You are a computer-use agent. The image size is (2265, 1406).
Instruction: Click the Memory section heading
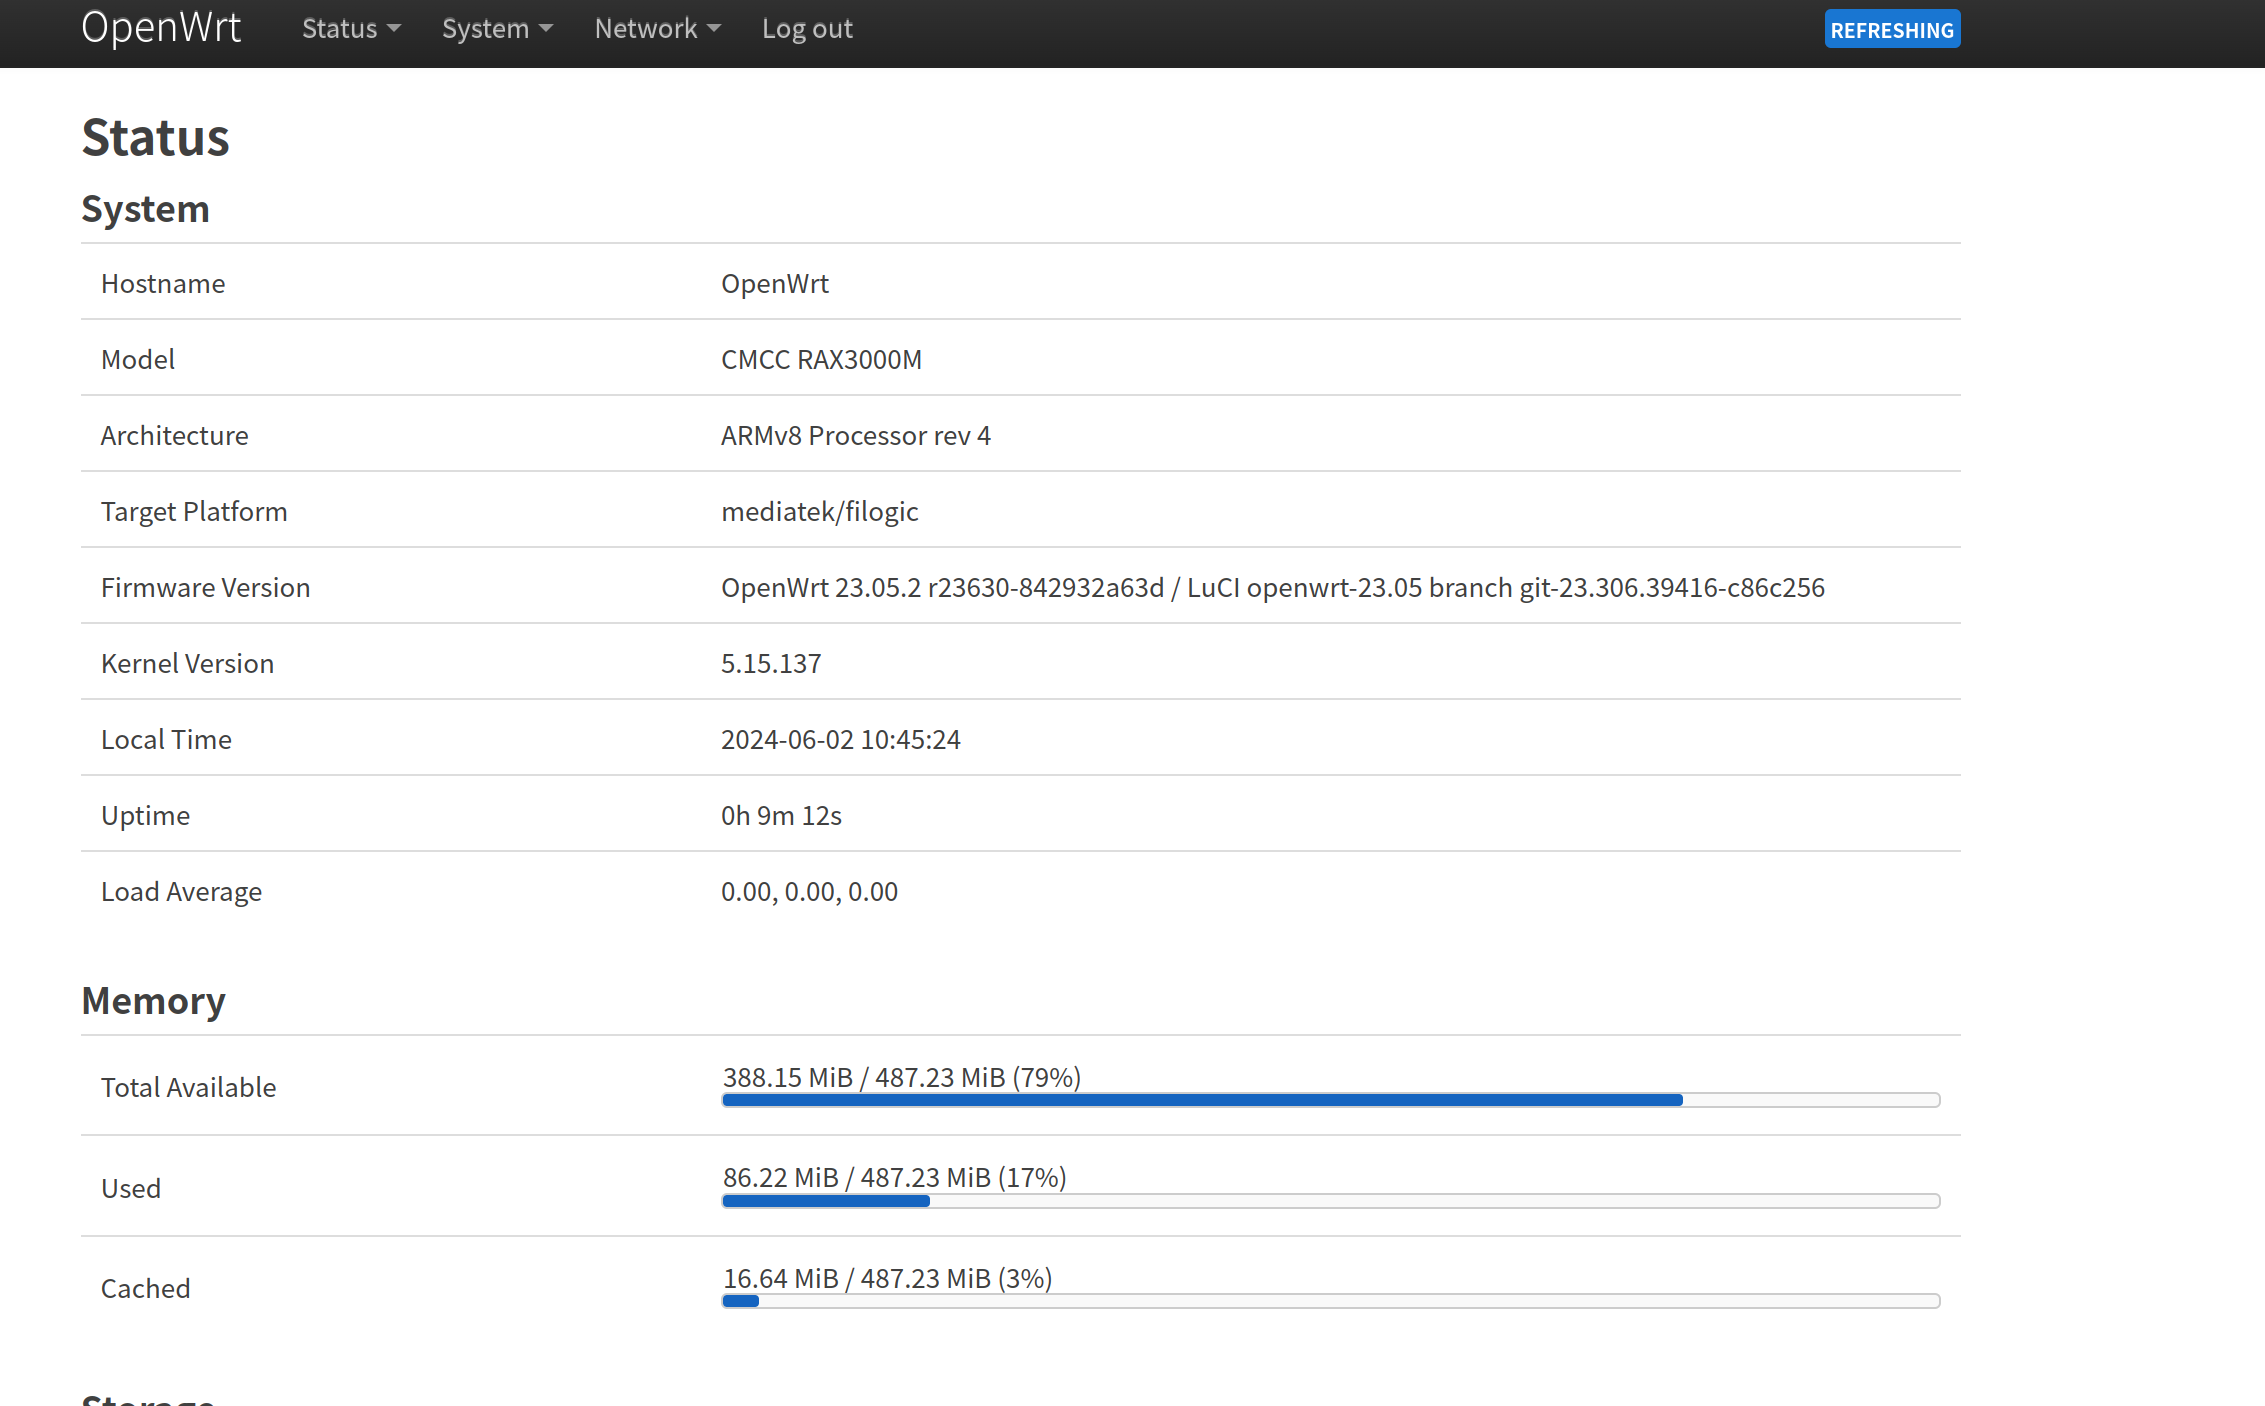point(153,1001)
